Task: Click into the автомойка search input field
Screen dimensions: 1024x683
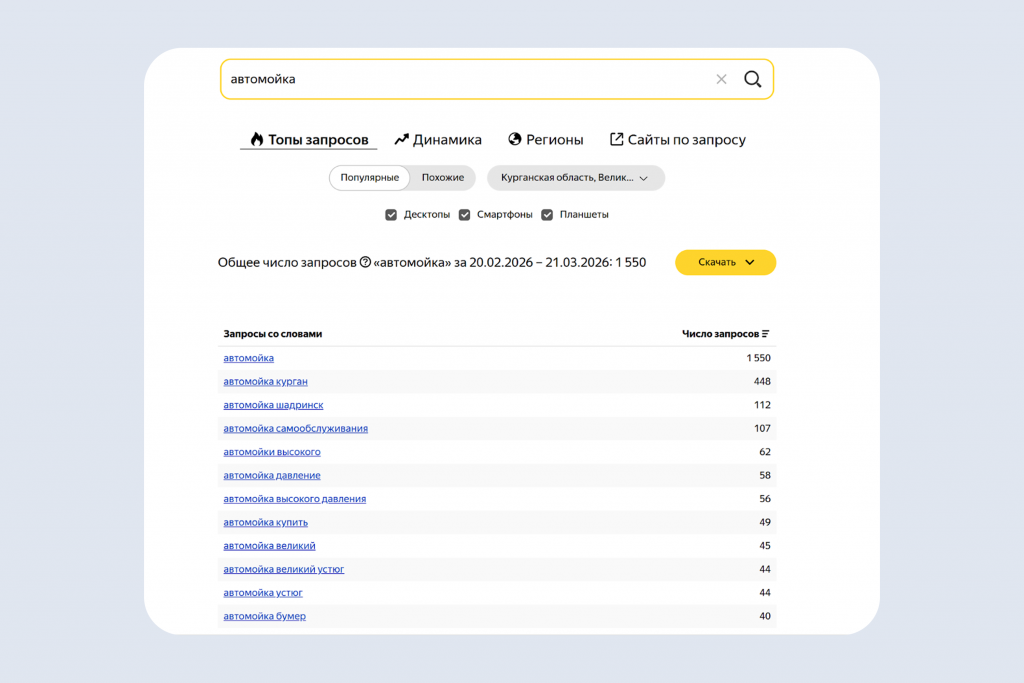Action: click(x=467, y=79)
